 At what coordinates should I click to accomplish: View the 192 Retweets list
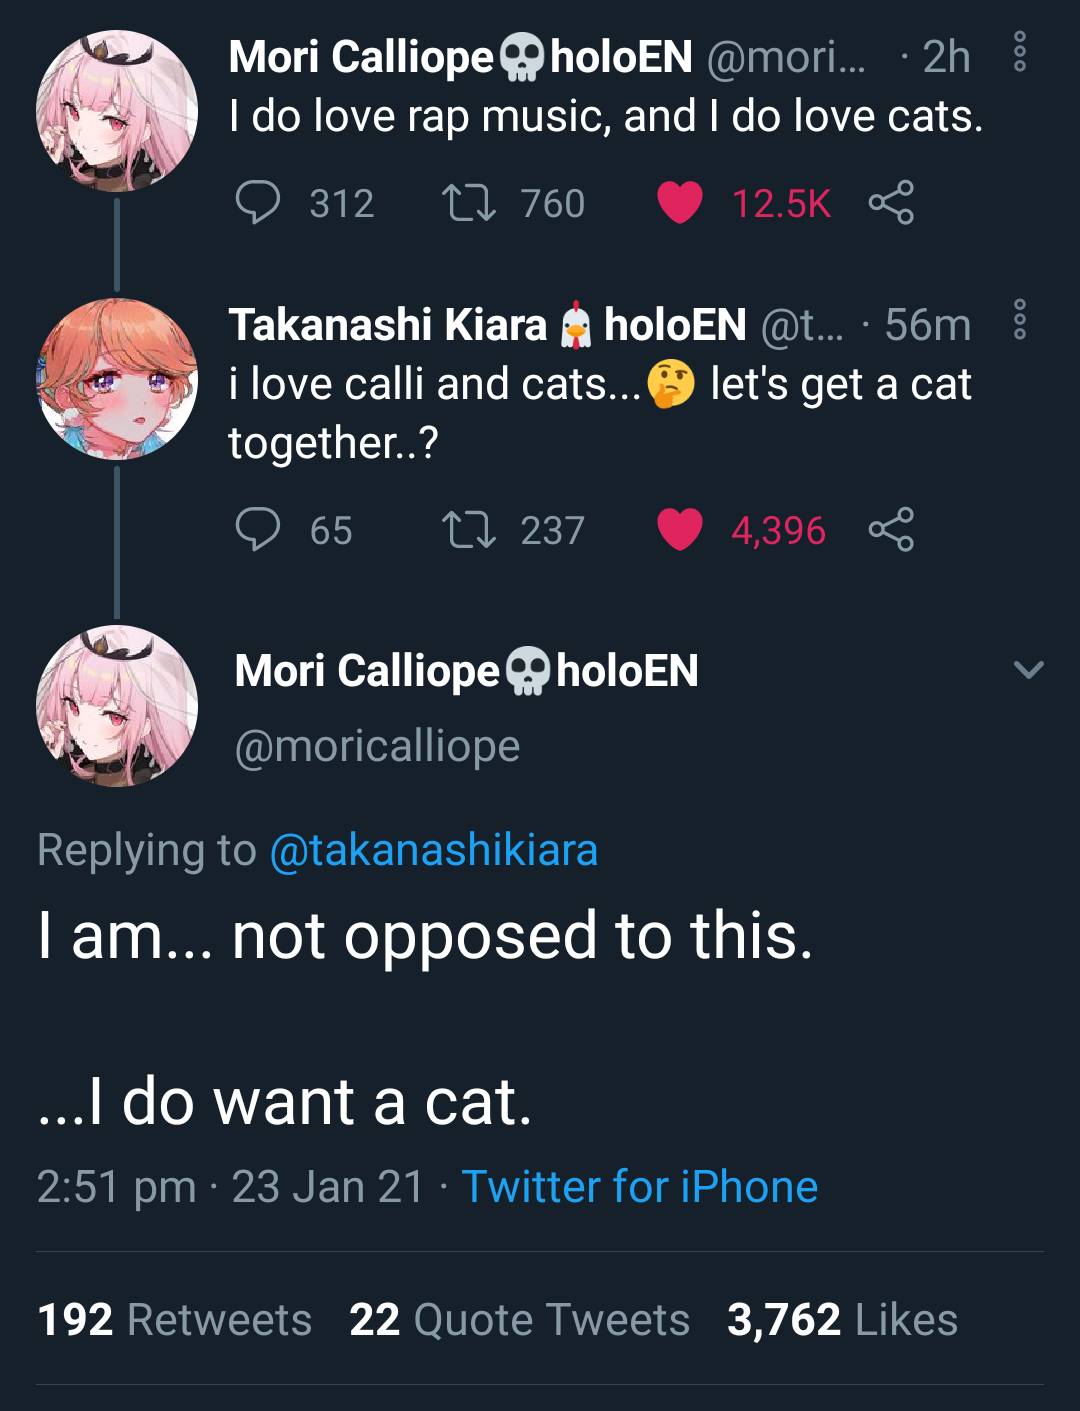coord(174,1320)
